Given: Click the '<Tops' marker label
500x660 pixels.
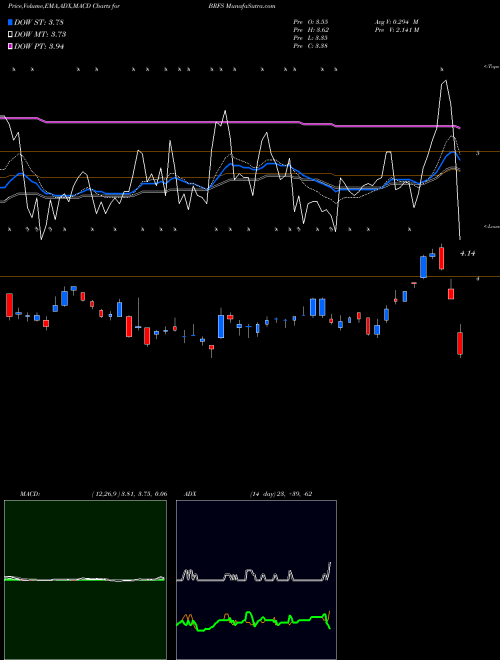Looking at the screenshot, I should [491, 67].
